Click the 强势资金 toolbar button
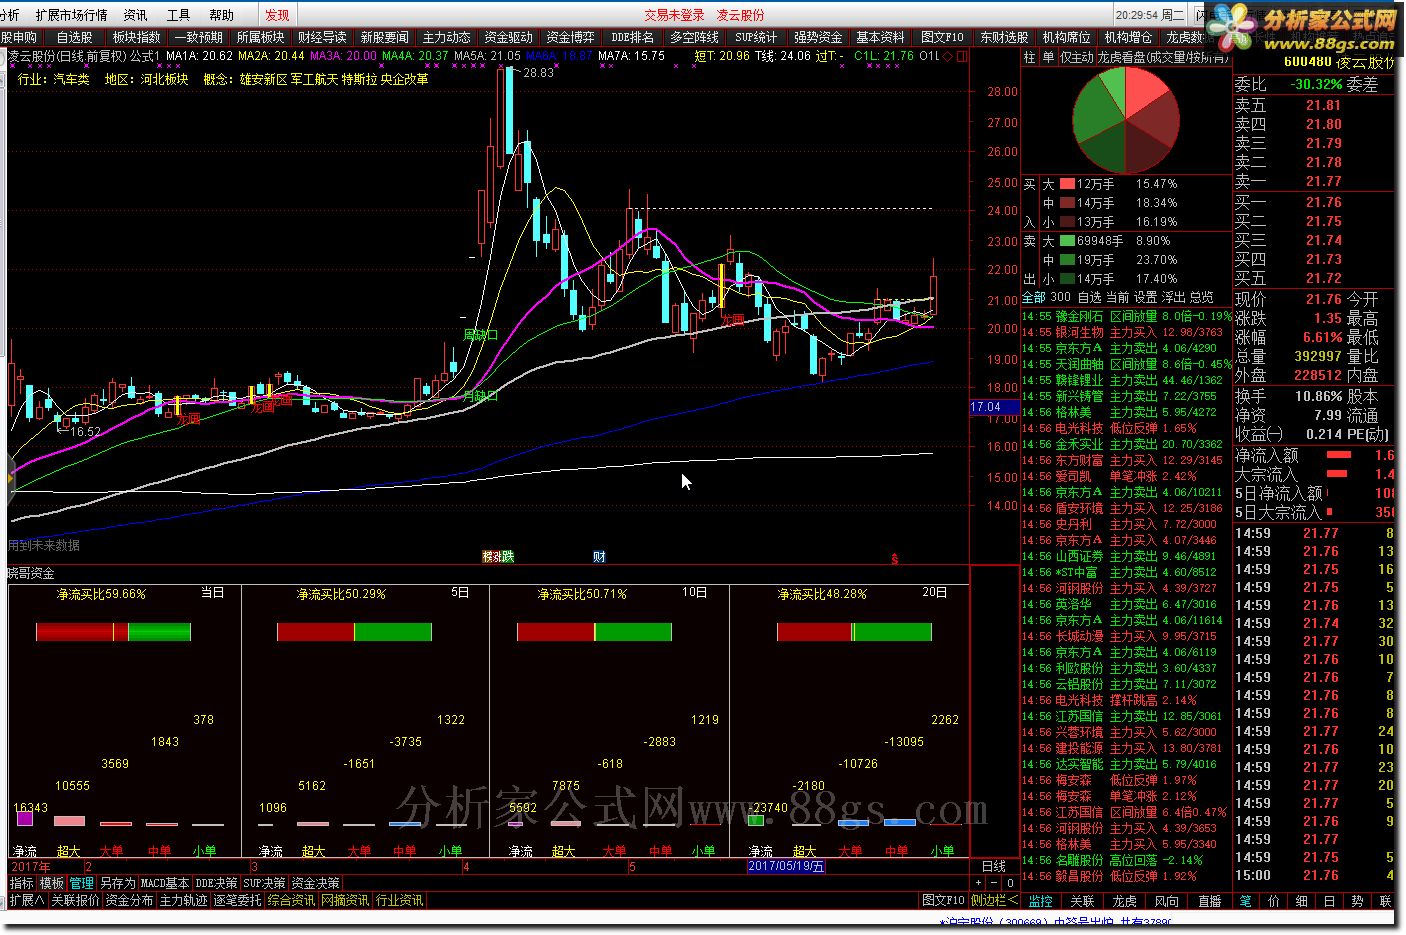Image resolution: width=1406 pixels, height=935 pixels. (818, 37)
